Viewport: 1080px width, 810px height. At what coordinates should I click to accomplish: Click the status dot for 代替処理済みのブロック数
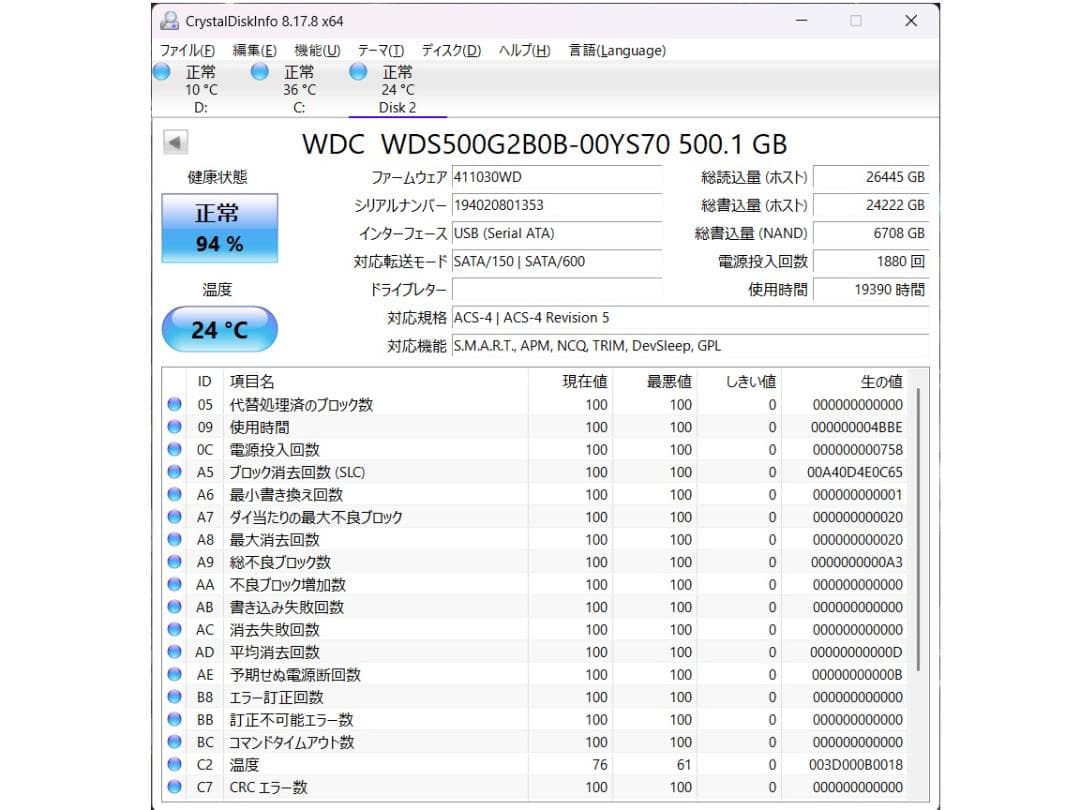(x=174, y=404)
